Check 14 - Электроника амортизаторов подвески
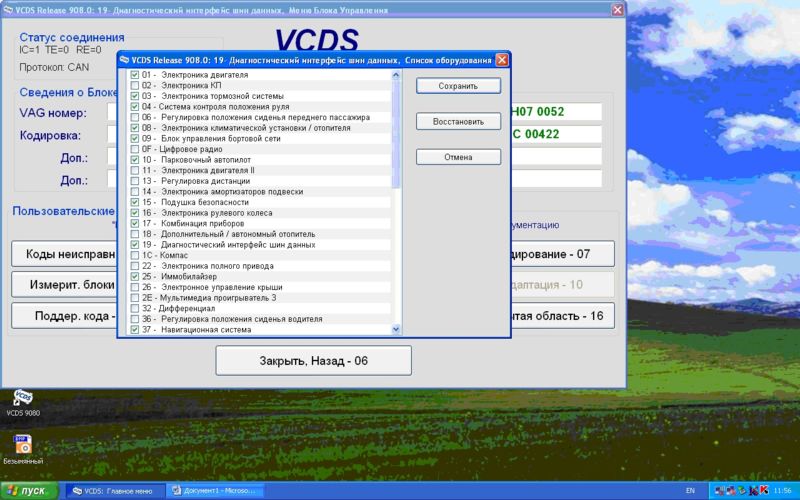The height and width of the screenshot is (500, 800). point(135,192)
